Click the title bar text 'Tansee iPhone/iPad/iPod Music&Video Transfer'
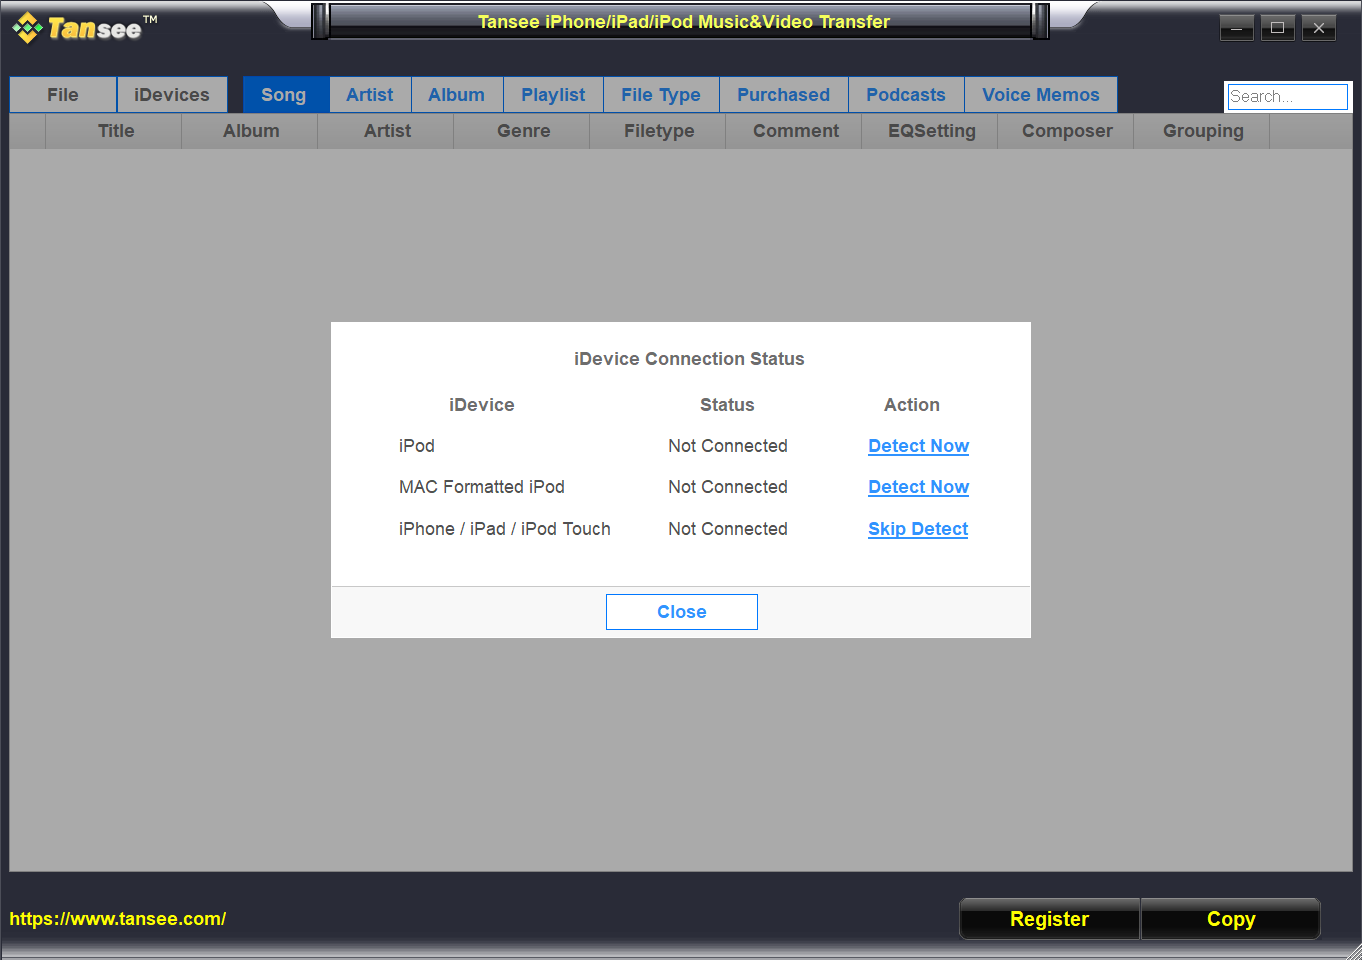Image resolution: width=1362 pixels, height=960 pixels. (x=684, y=22)
